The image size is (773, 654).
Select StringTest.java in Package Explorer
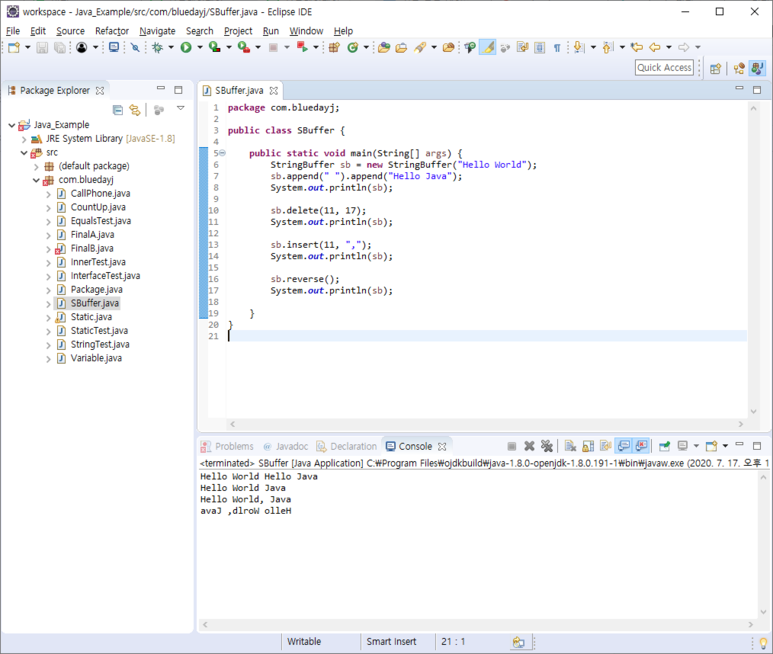(100, 344)
